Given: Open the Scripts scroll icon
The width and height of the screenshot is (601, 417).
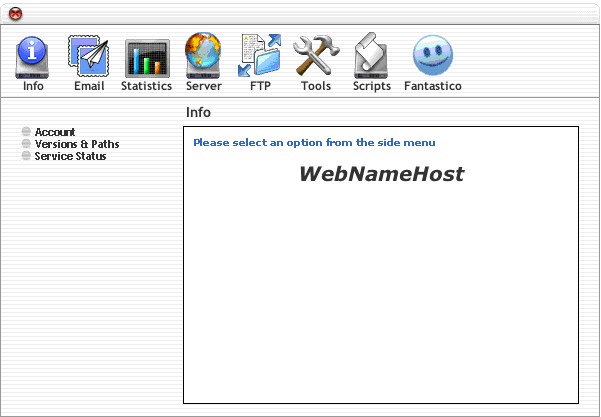Looking at the screenshot, I should [x=372, y=57].
